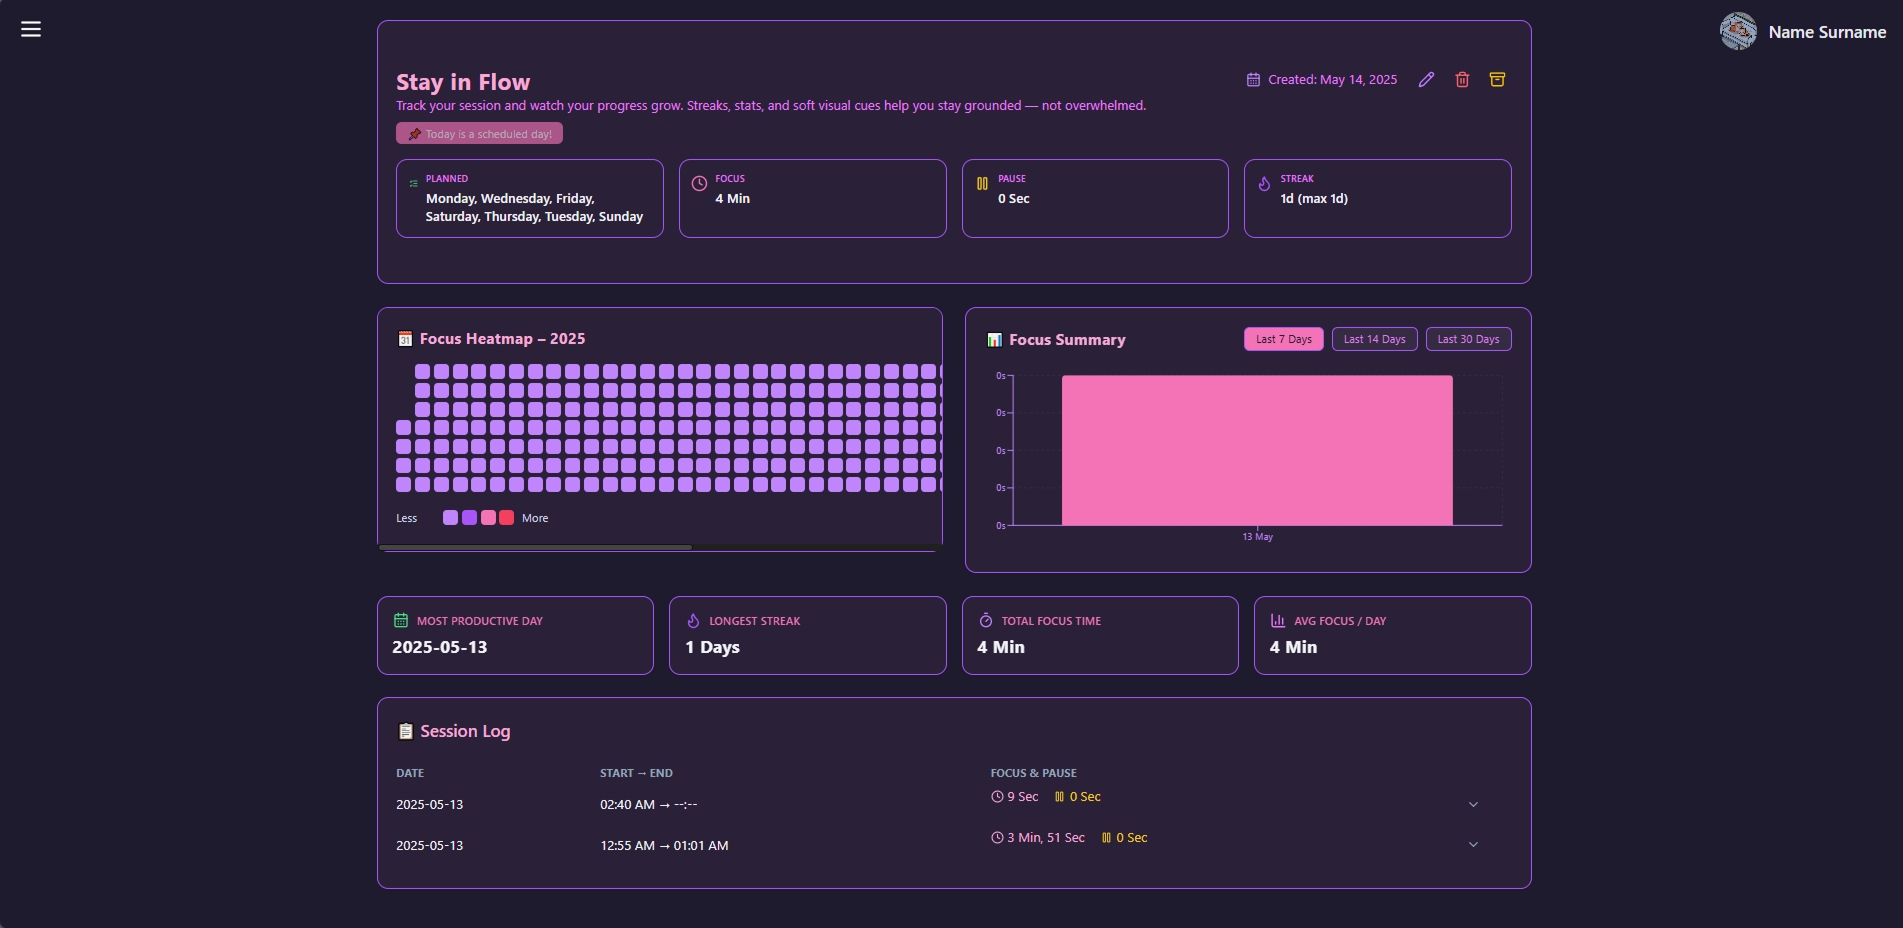
Task: Click the red trash delete icon
Action: pos(1462,80)
